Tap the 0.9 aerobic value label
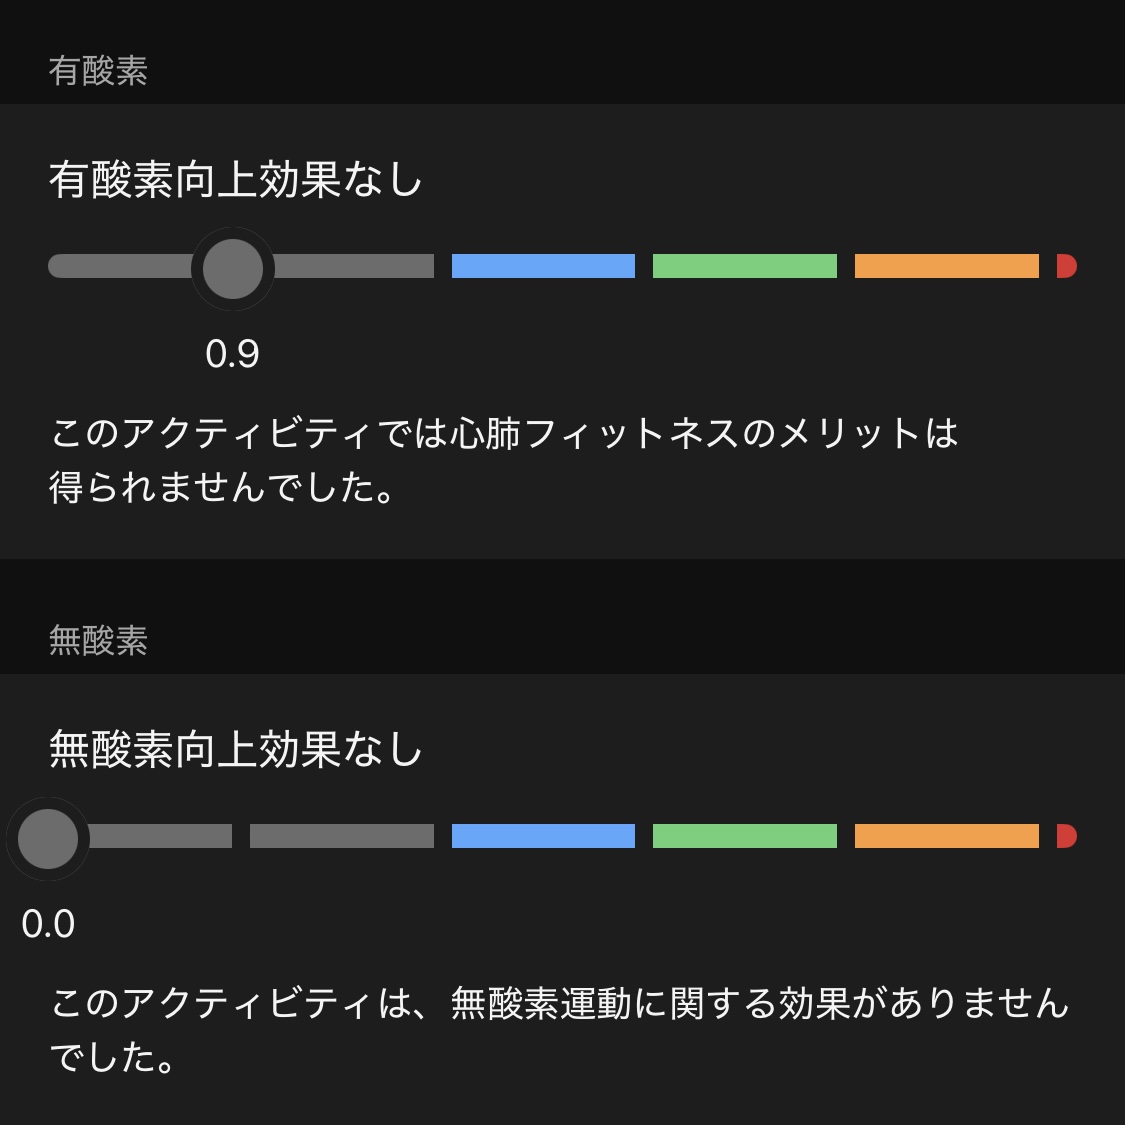The width and height of the screenshot is (1125, 1125). click(232, 354)
